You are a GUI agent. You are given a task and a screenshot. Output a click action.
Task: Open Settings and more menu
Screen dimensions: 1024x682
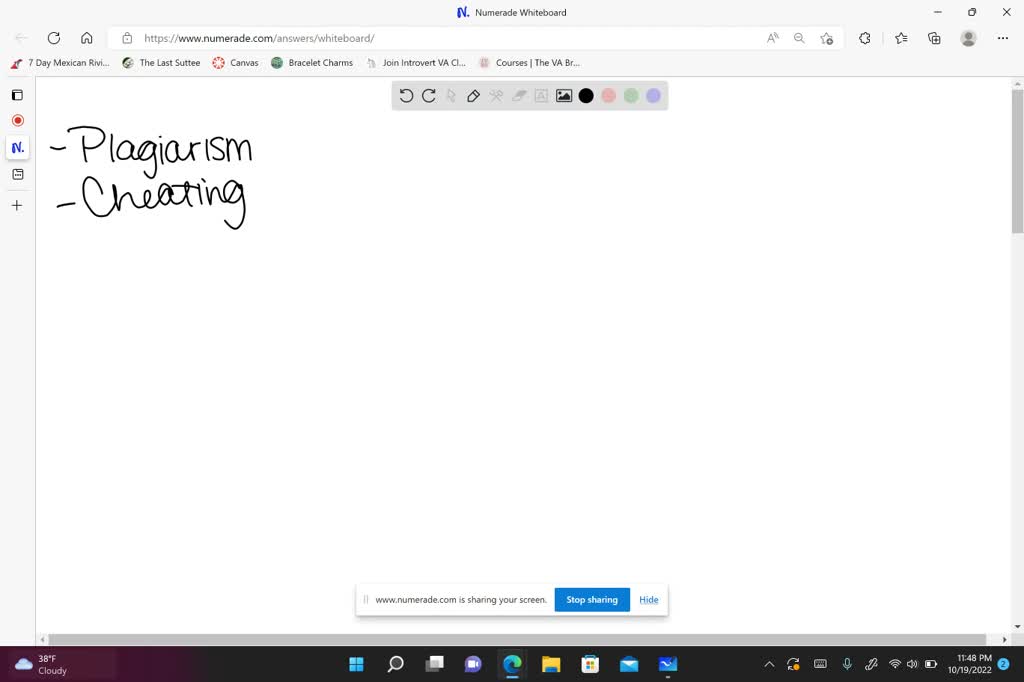click(x=1003, y=39)
